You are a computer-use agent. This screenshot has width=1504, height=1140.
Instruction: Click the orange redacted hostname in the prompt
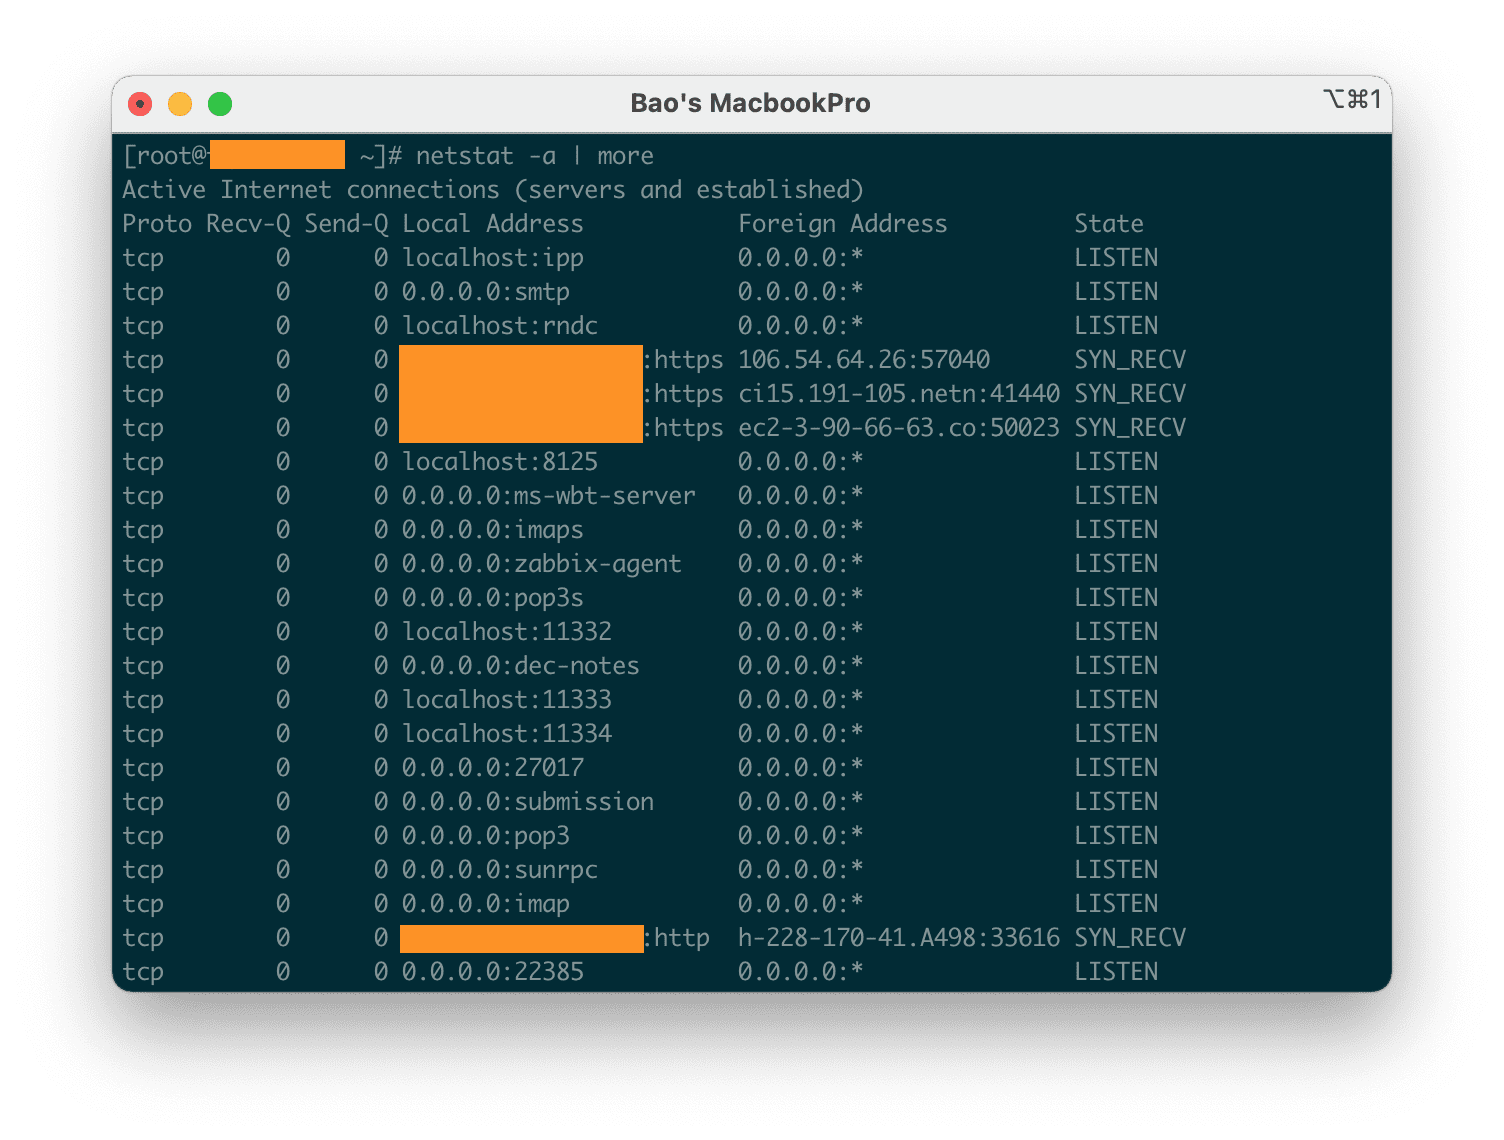(x=277, y=156)
